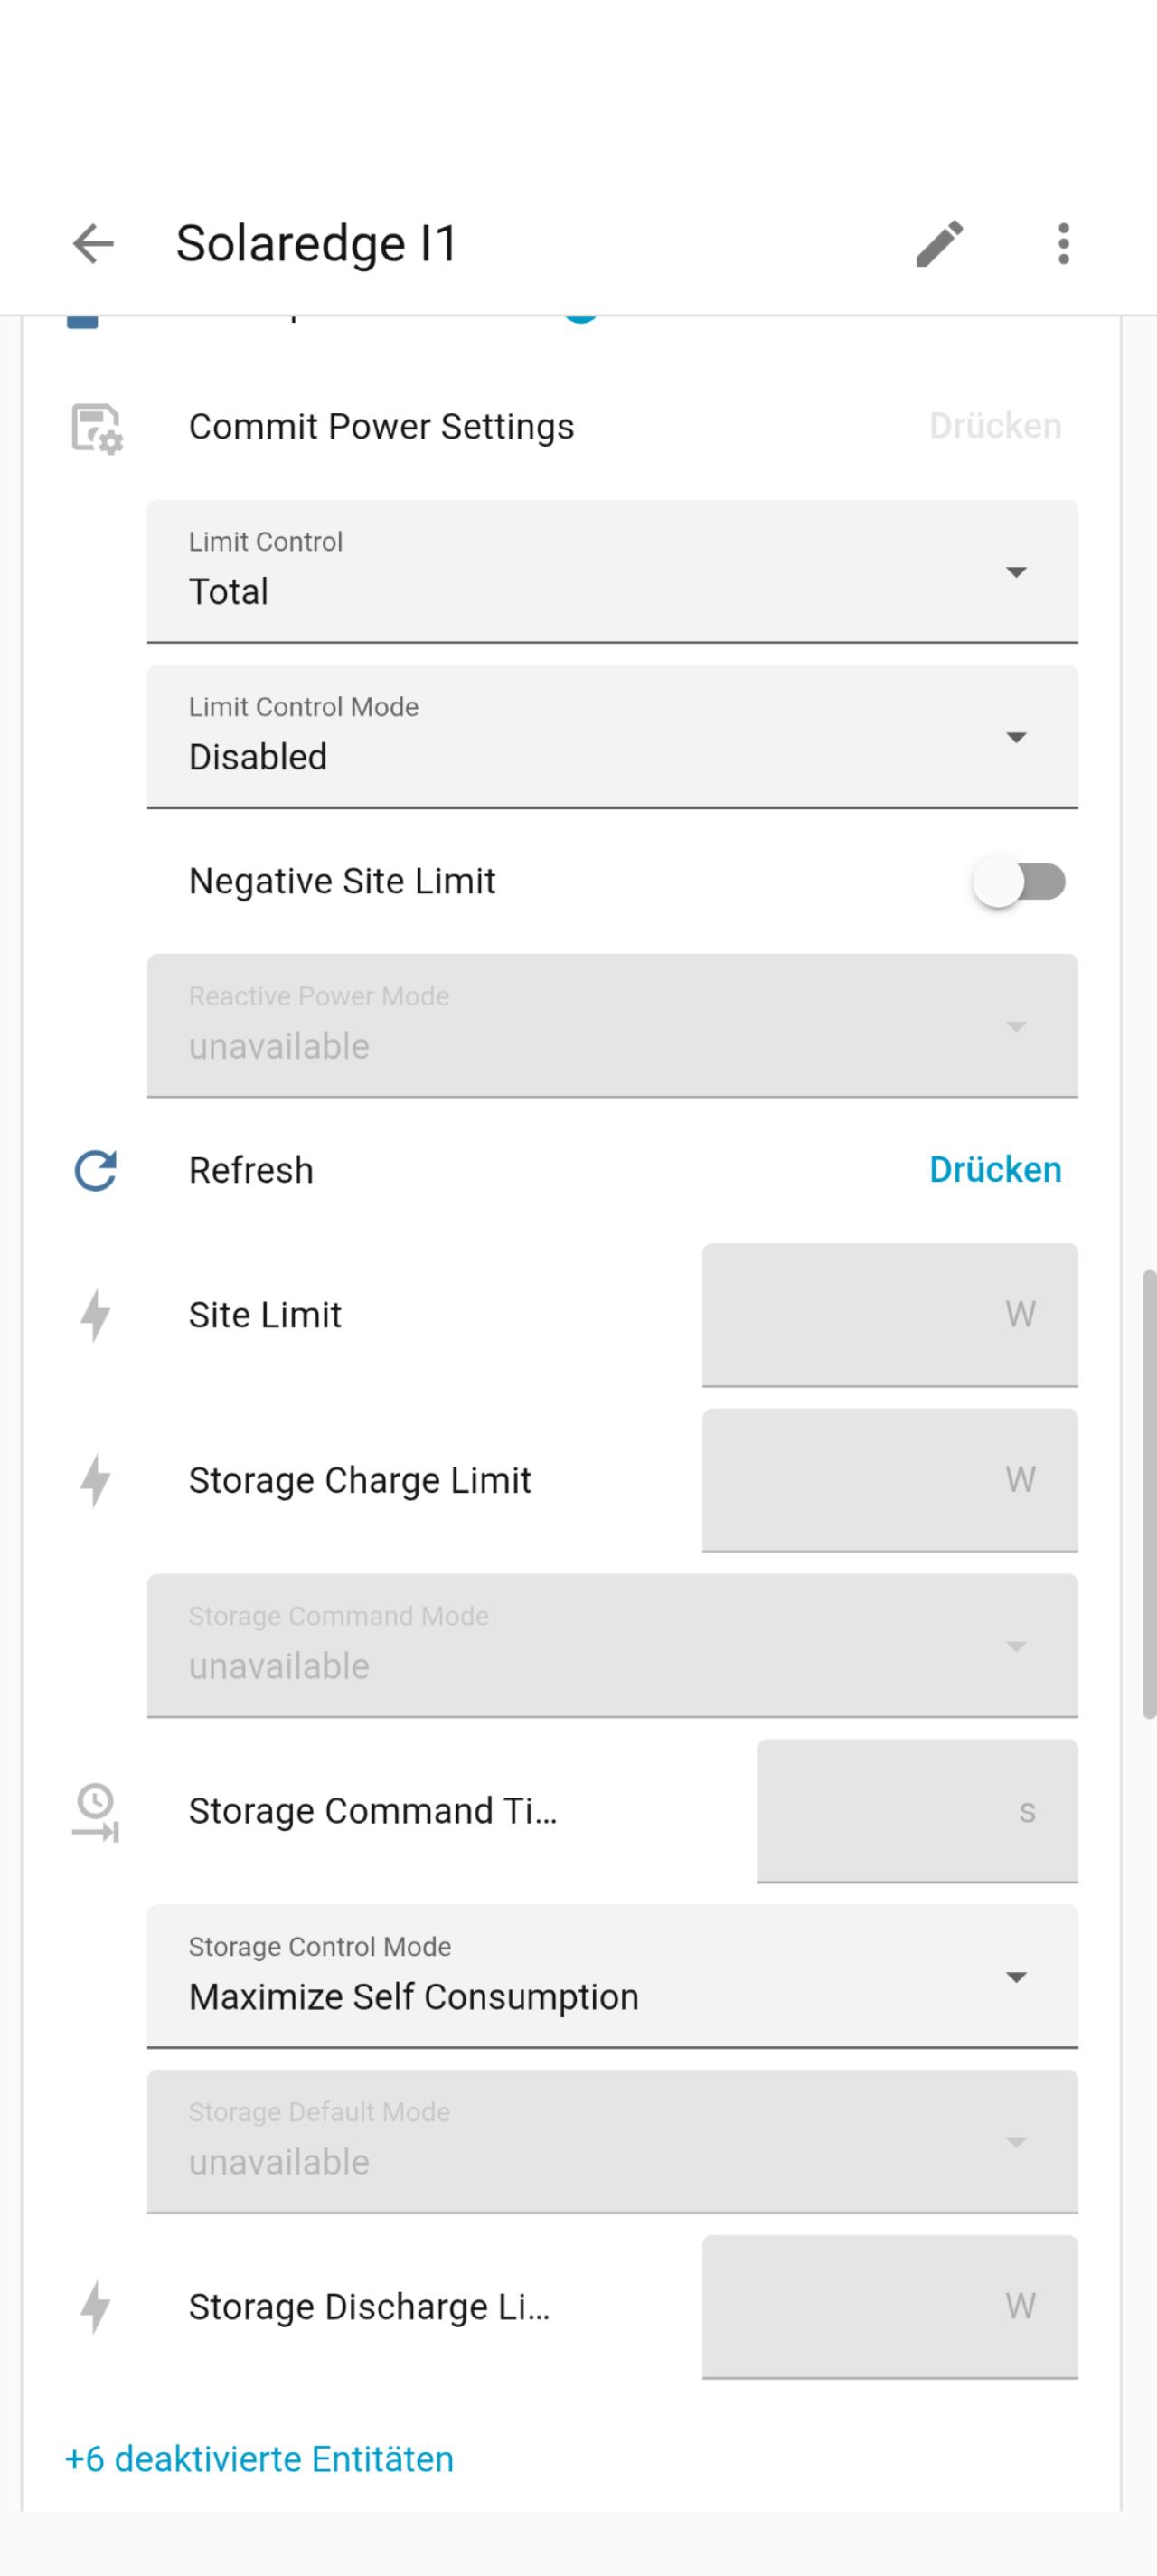Click the Storage Discharge Limit bolt icon
The image size is (1157, 2576).
click(x=96, y=2306)
